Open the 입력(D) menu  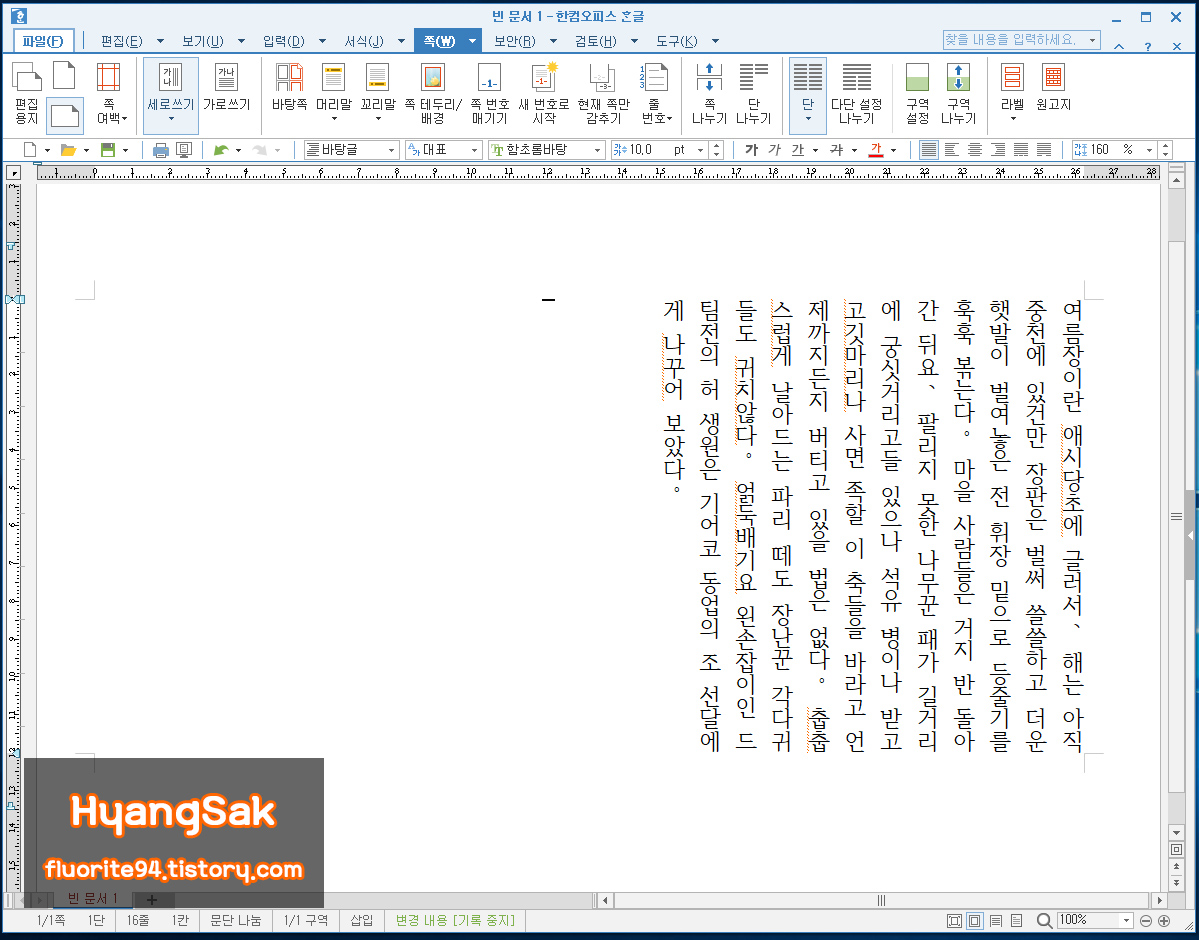coord(284,41)
